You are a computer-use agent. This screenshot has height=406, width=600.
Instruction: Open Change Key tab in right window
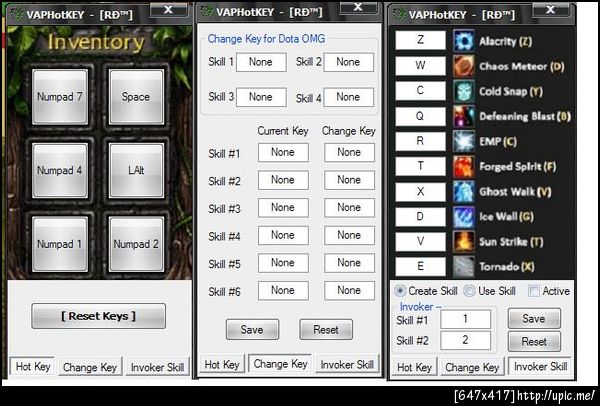[x=472, y=367]
